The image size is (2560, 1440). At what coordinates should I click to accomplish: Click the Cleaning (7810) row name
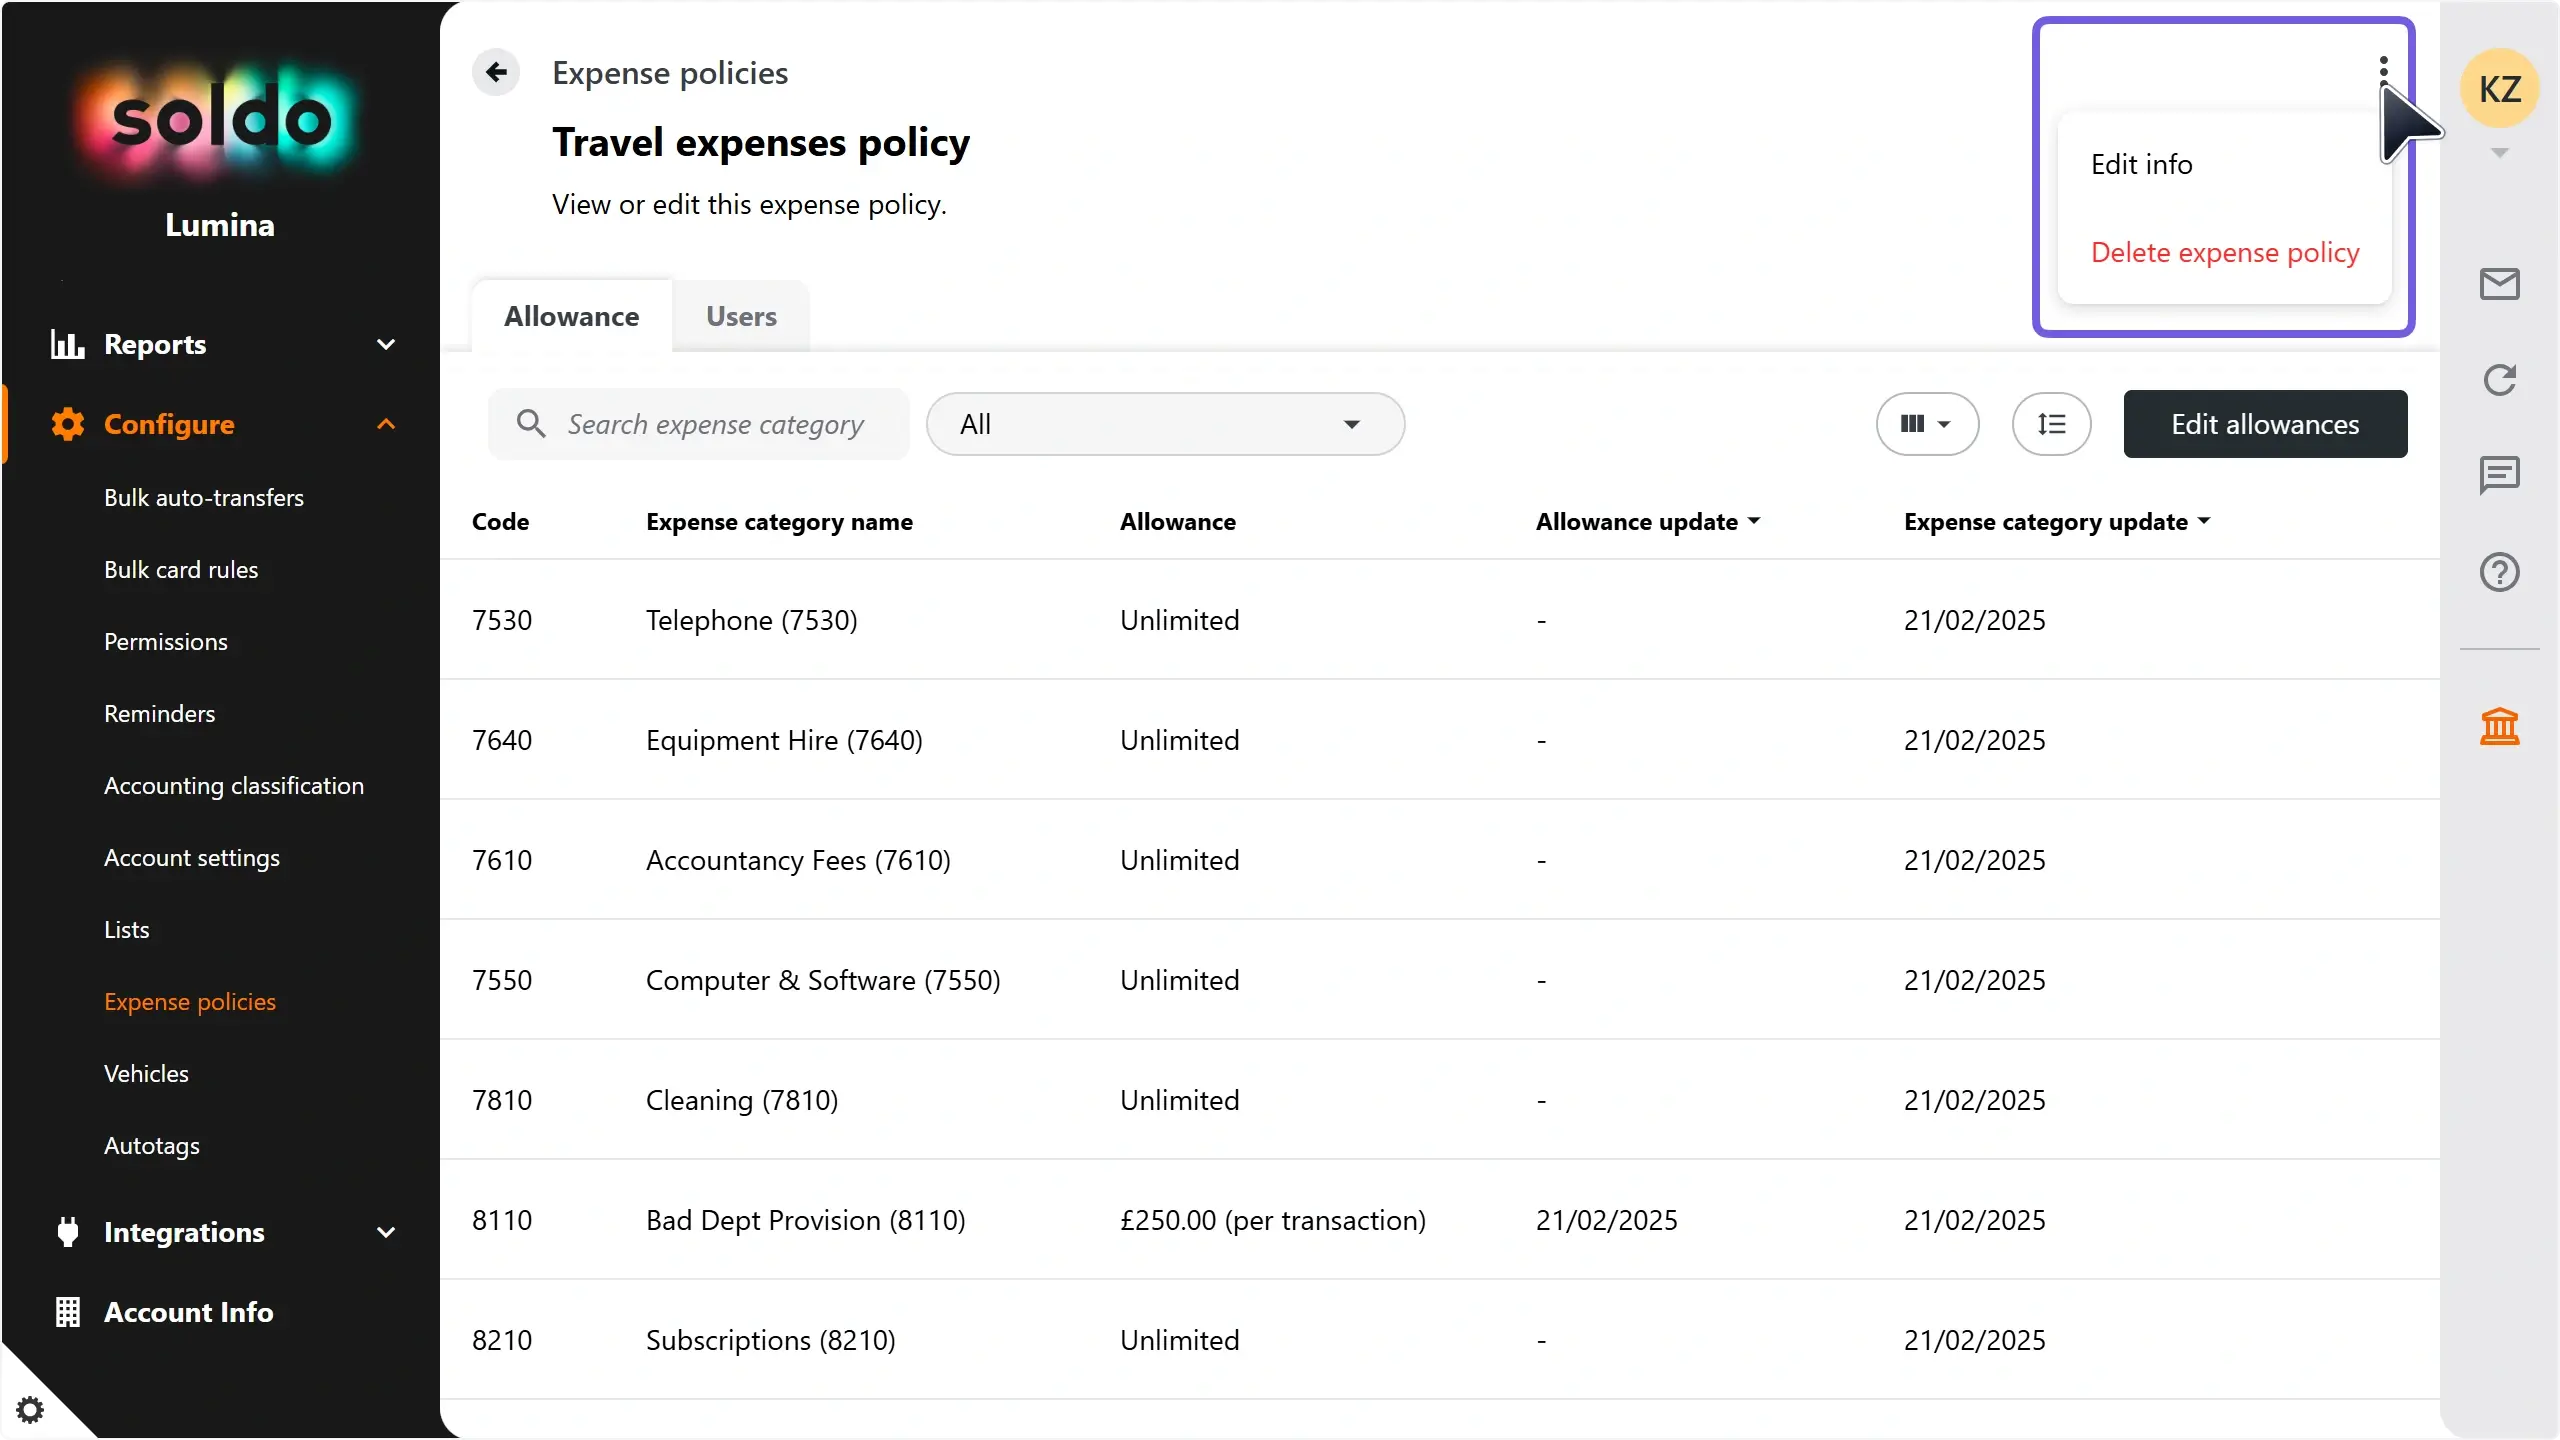point(742,1100)
